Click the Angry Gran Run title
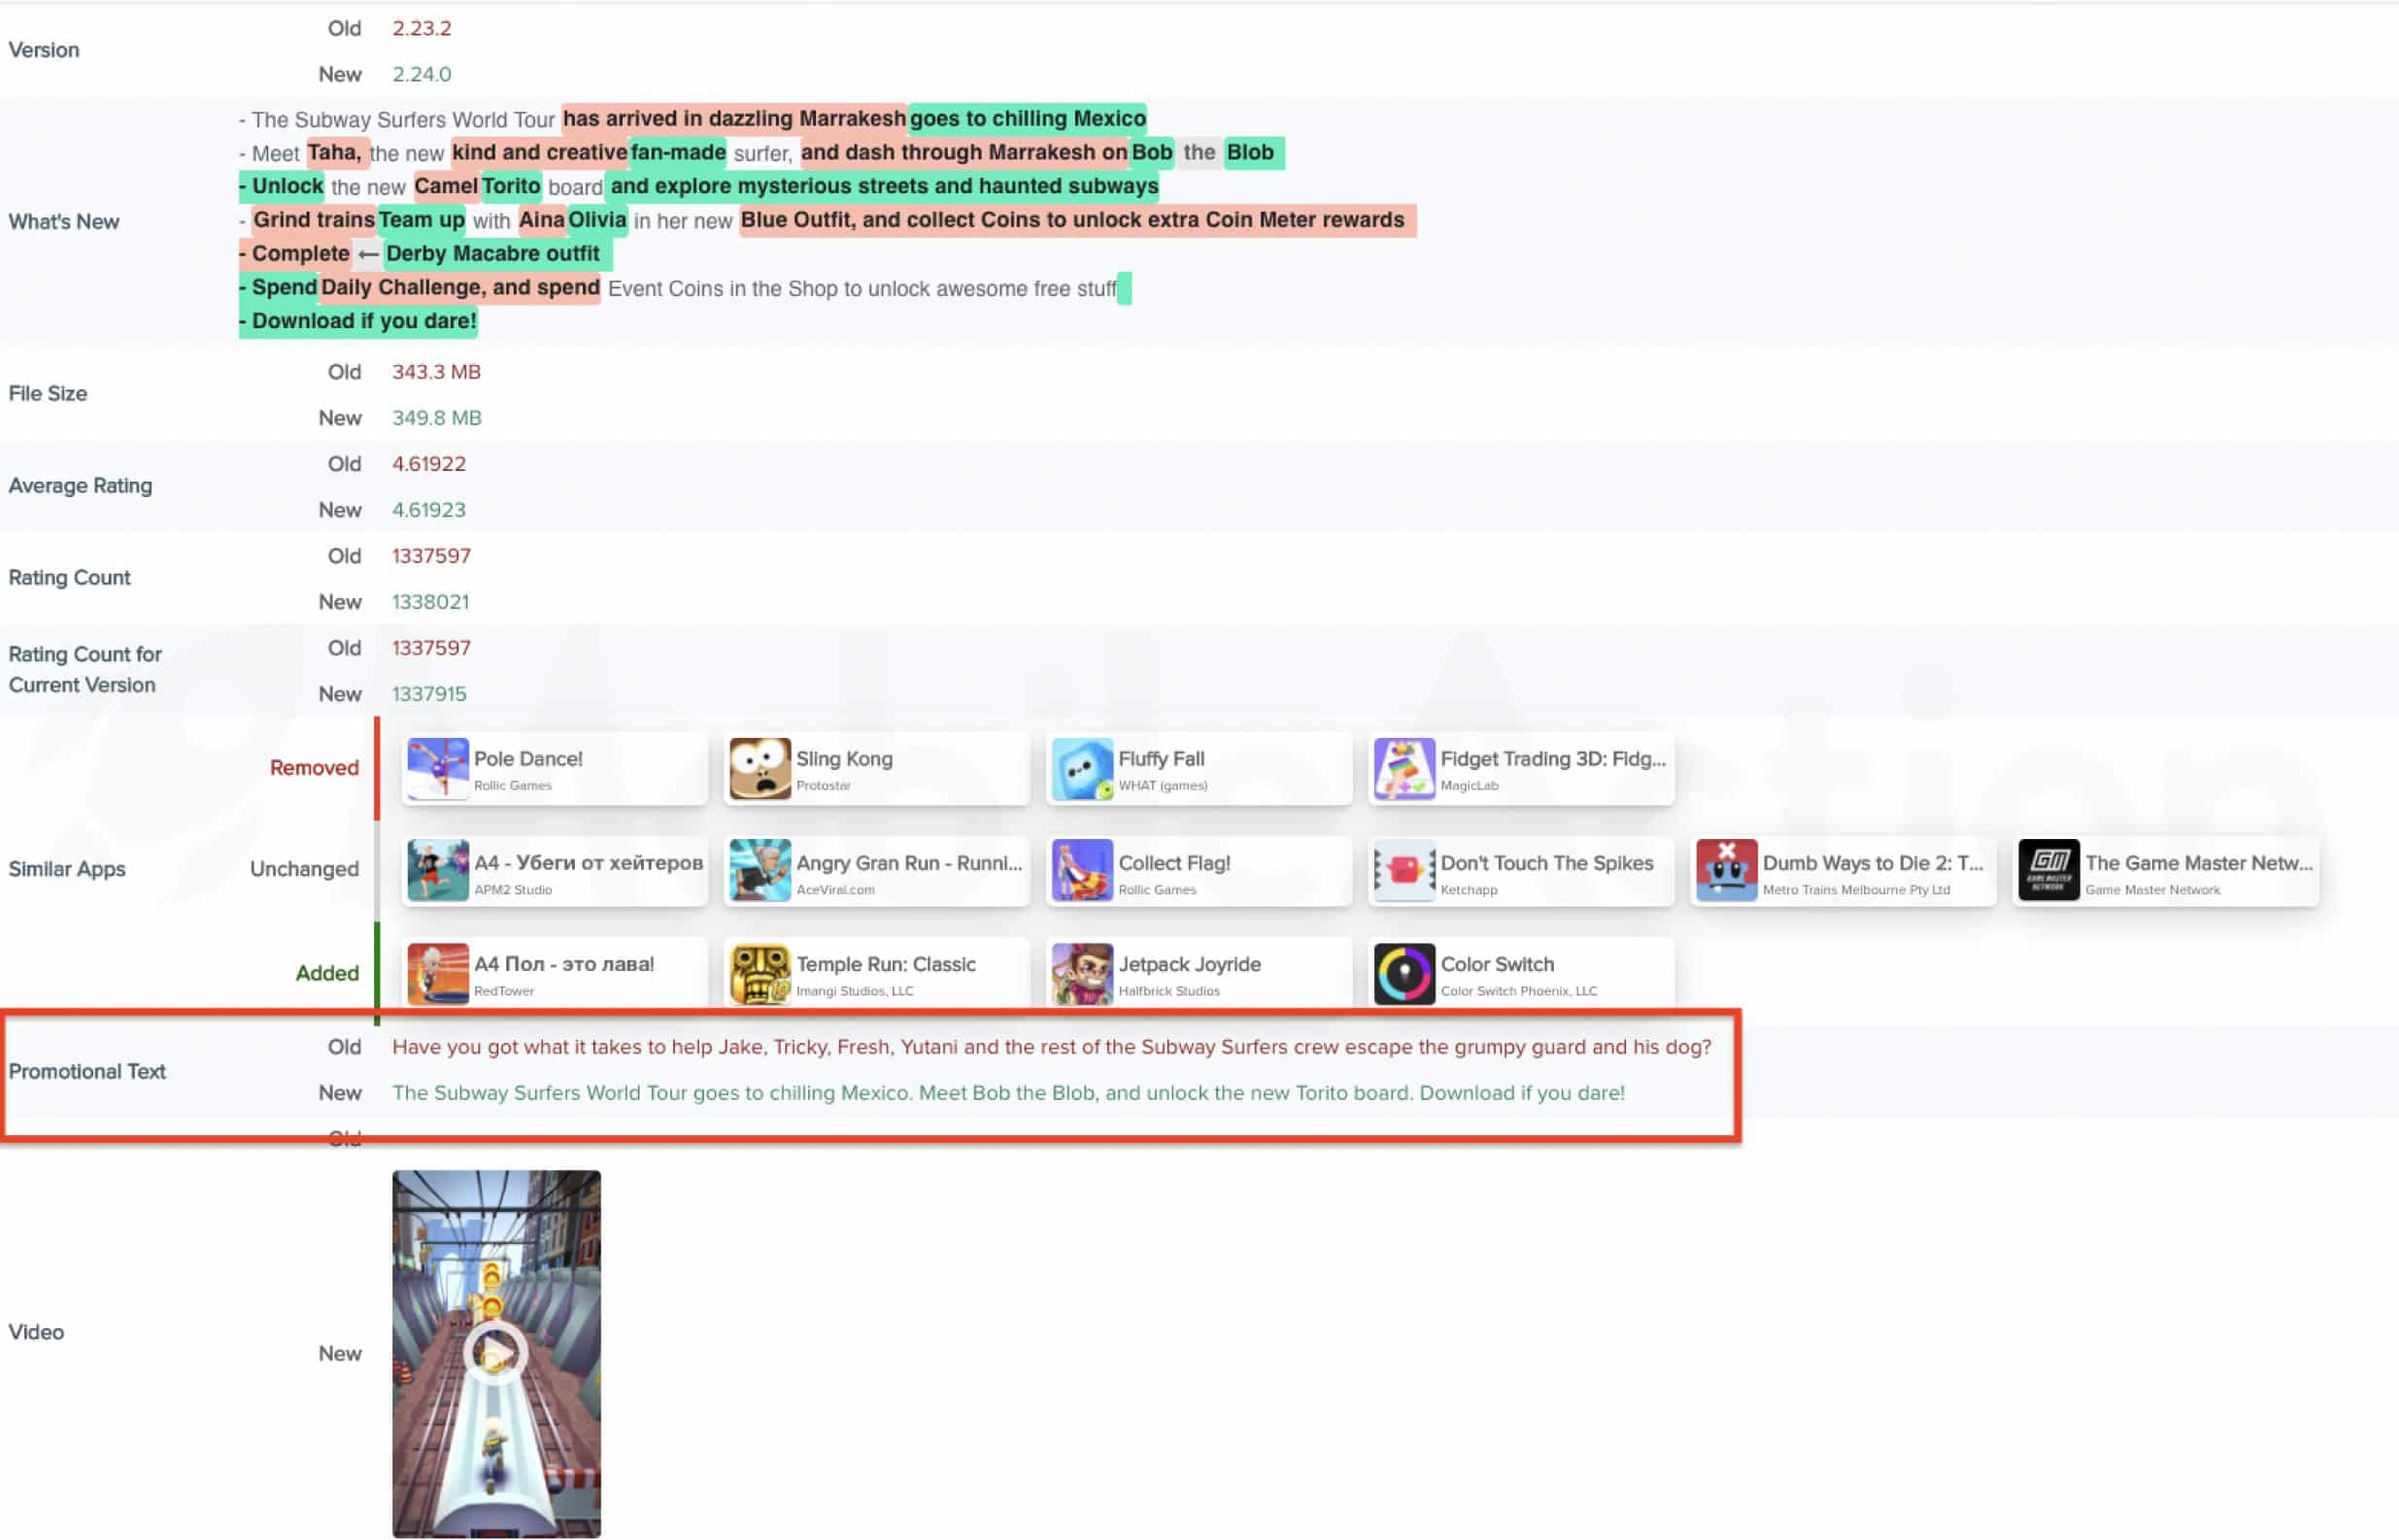The height and width of the screenshot is (1540, 2399). pos(909,863)
